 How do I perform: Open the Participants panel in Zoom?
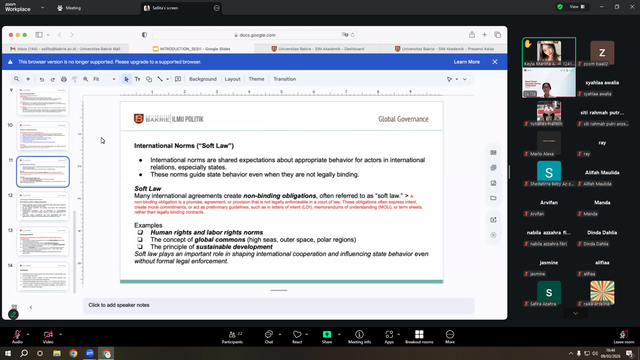233,337
